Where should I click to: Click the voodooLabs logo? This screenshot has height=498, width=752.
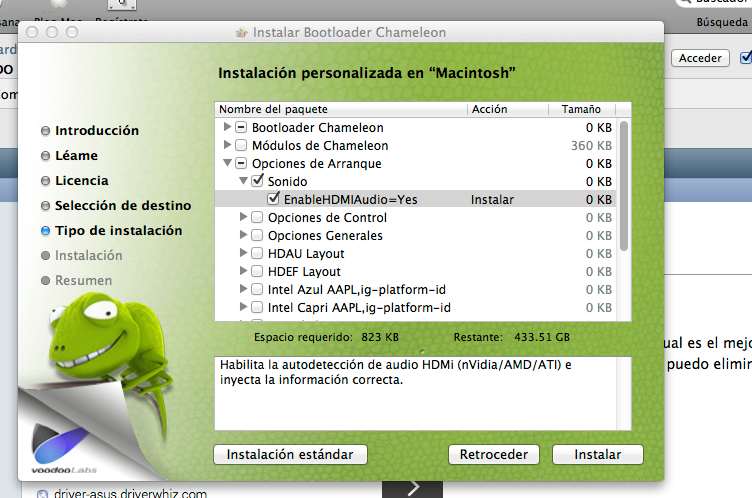[63, 449]
